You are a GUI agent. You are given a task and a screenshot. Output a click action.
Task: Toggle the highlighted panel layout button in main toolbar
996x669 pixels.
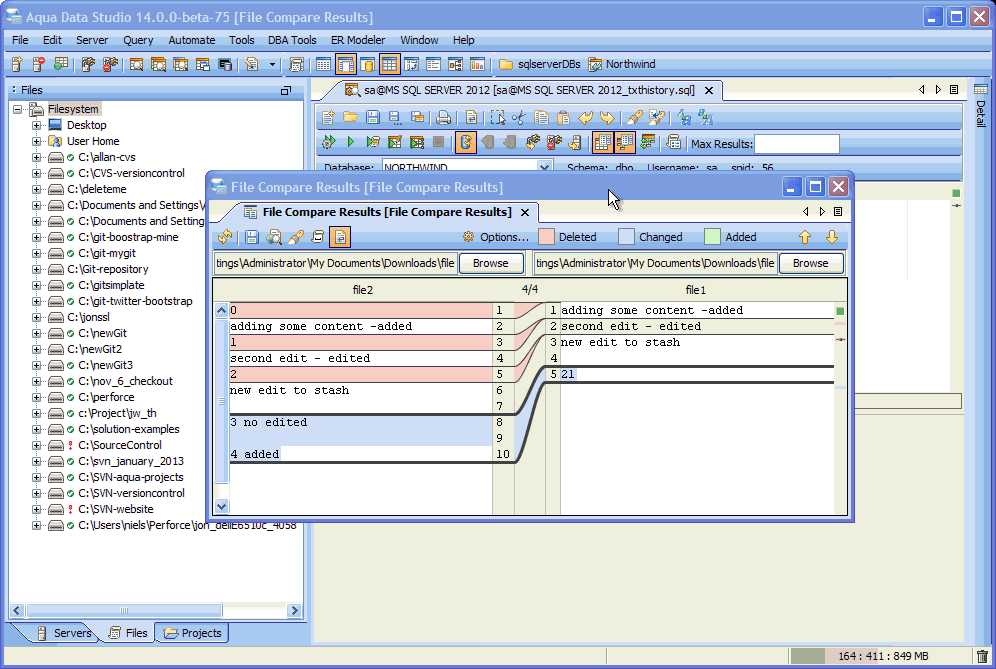tap(346, 64)
